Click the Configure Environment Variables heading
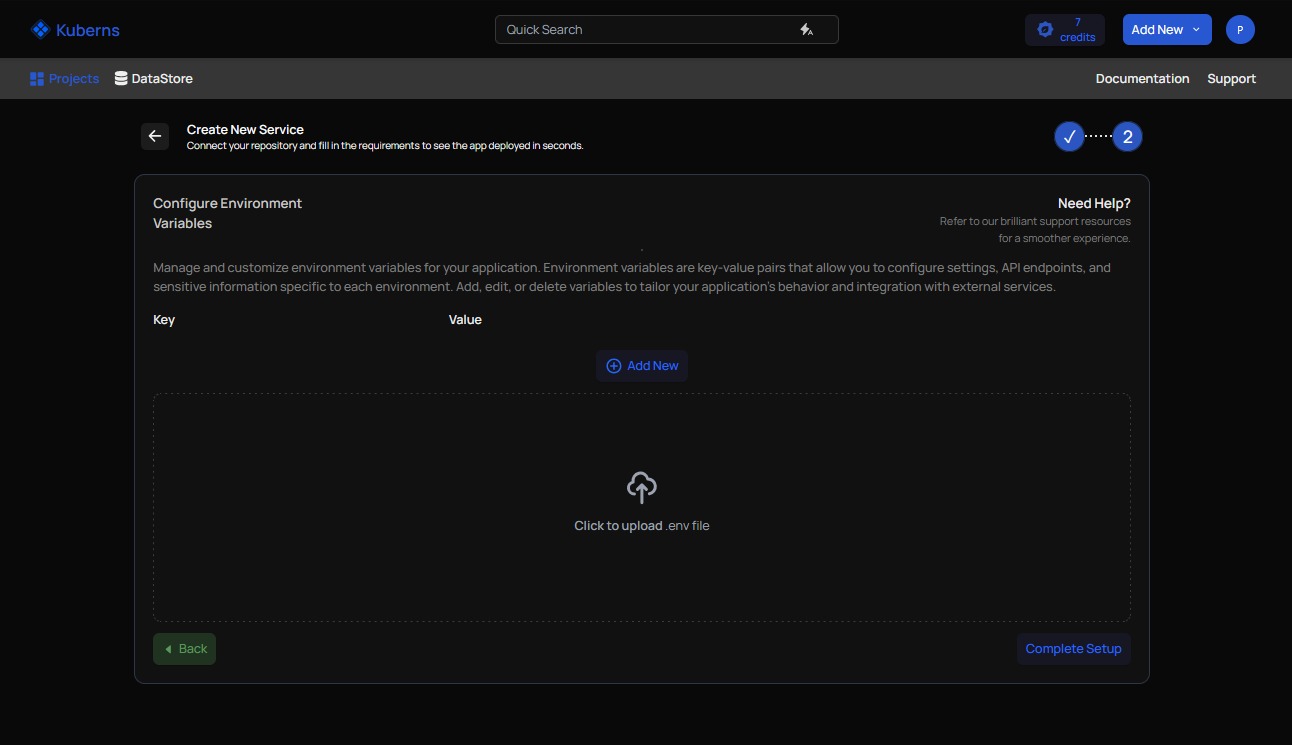The height and width of the screenshot is (745, 1292). [x=227, y=213]
